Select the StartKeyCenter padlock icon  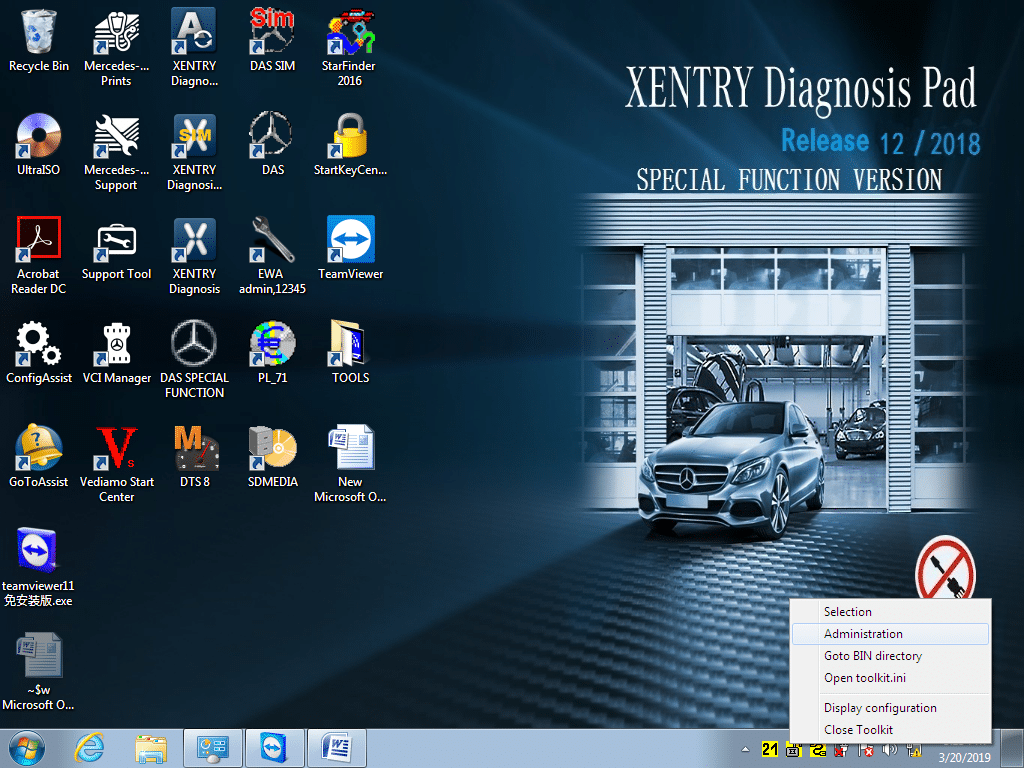point(350,138)
